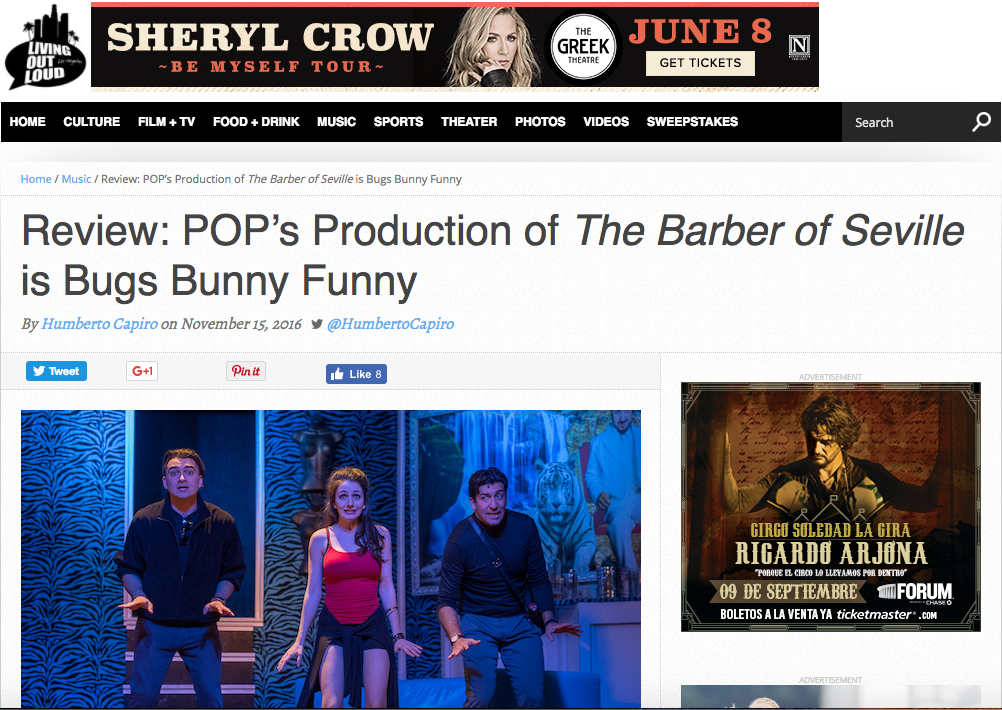Pin the article with Pin it button
1002x710 pixels.
point(246,371)
